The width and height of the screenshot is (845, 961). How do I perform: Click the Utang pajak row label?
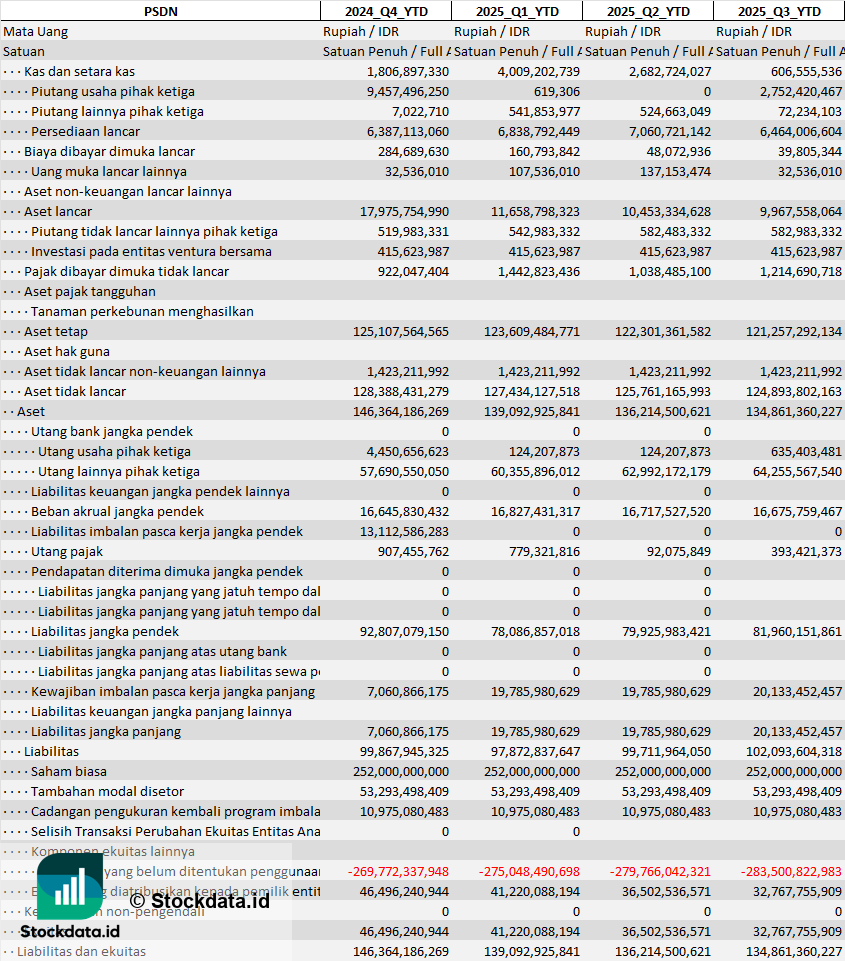tap(67, 552)
